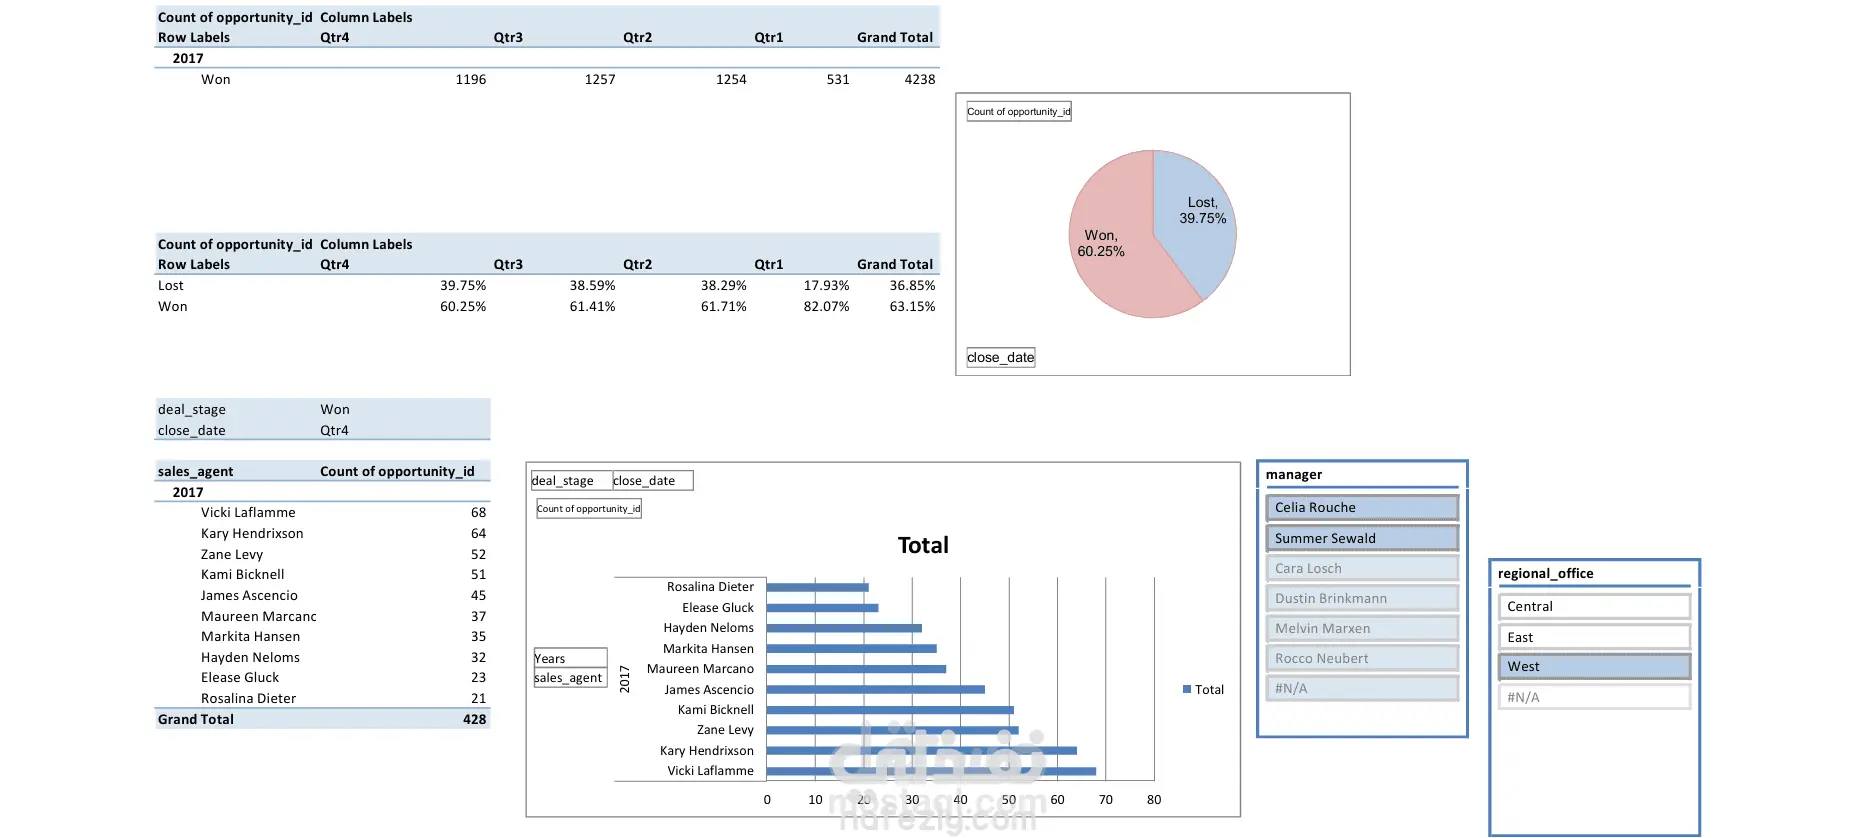Click the Total legend entry
Screen dimensions: 1876x838
point(1203,689)
